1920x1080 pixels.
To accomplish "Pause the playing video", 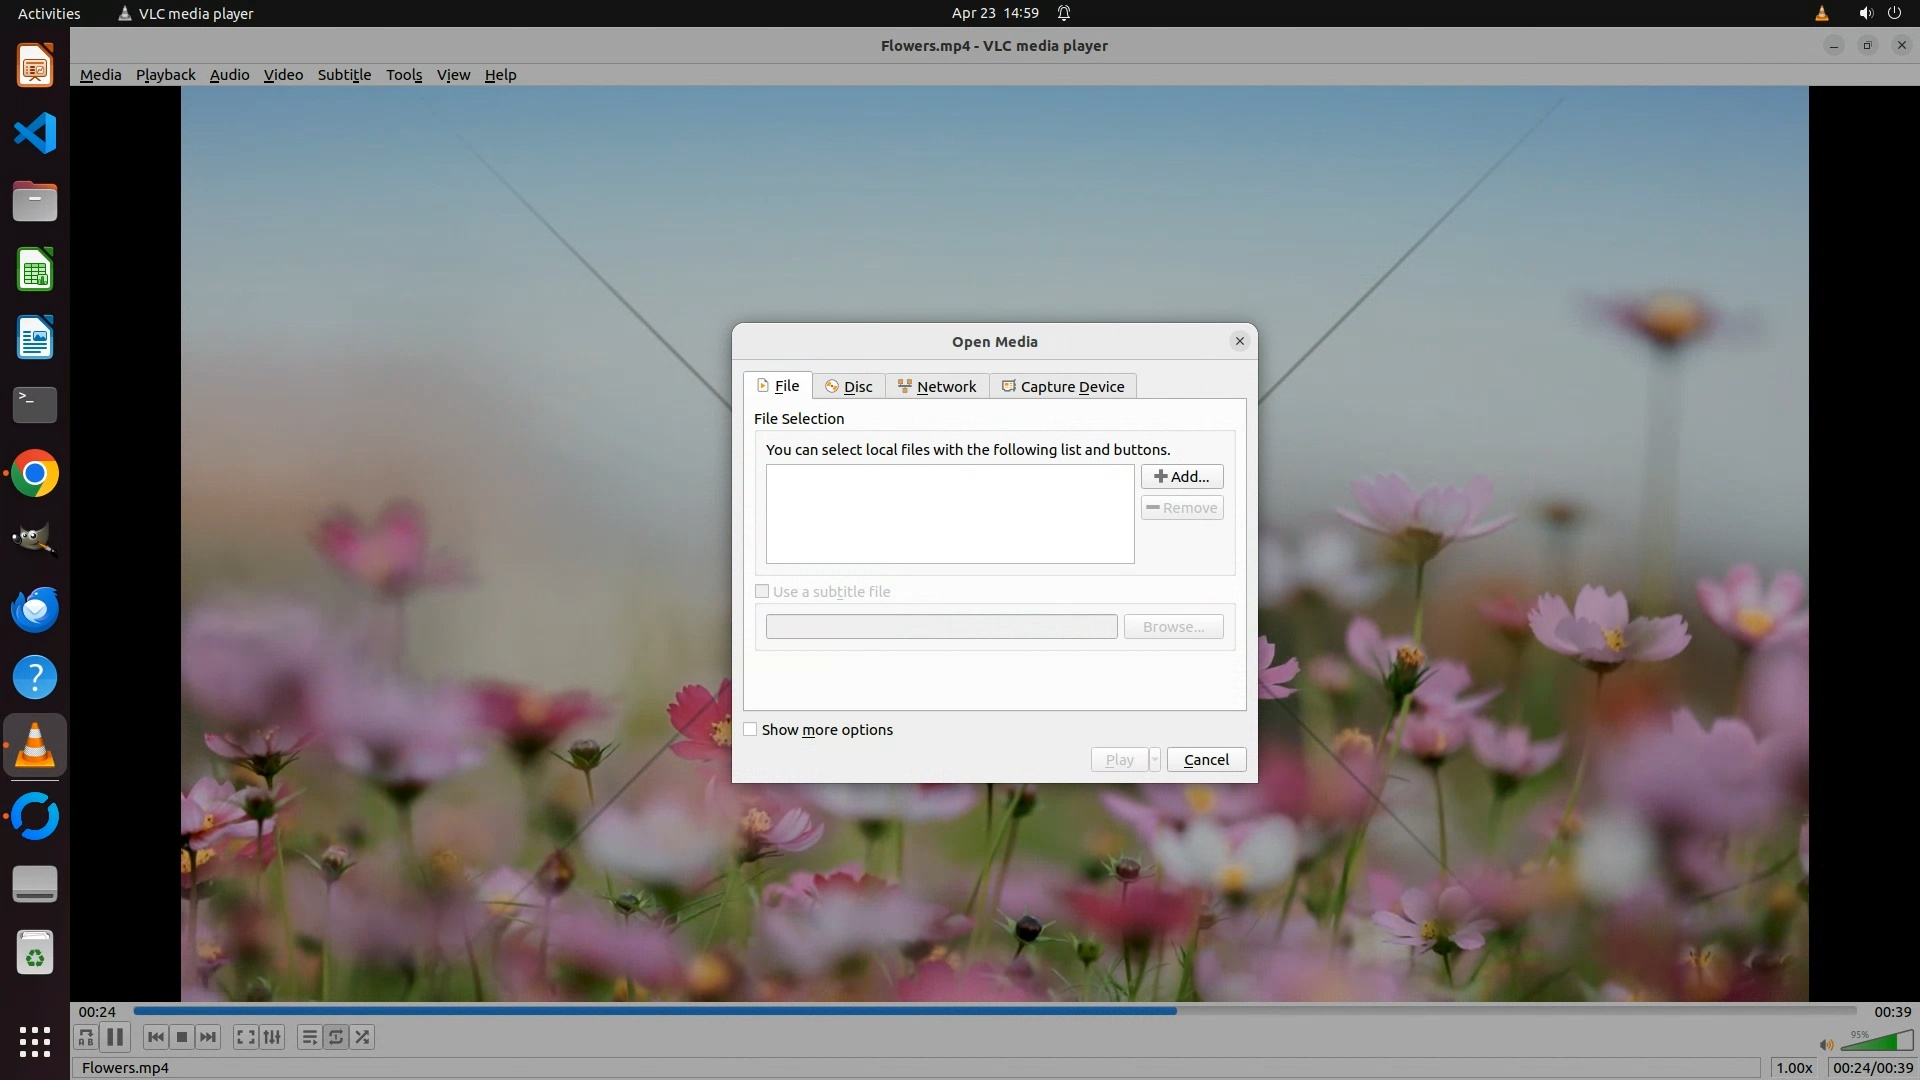I will (115, 1037).
